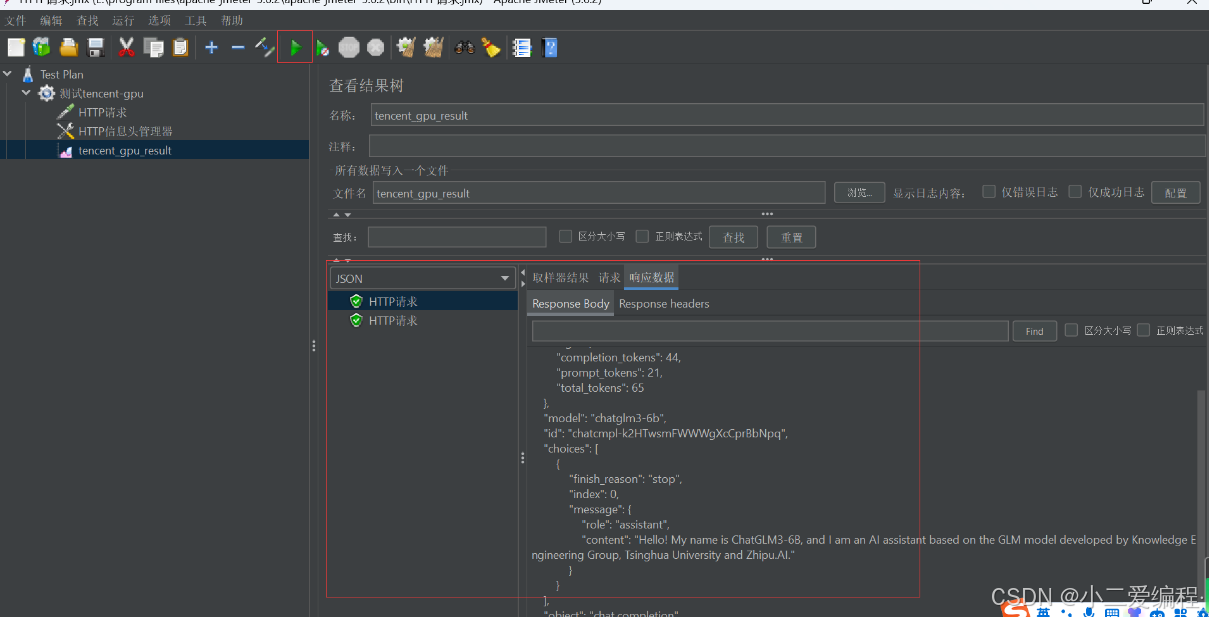This screenshot has height=617, width=1209.
Task: Enable 仅错误日志 checkbox
Action: pyautogui.click(x=989, y=192)
